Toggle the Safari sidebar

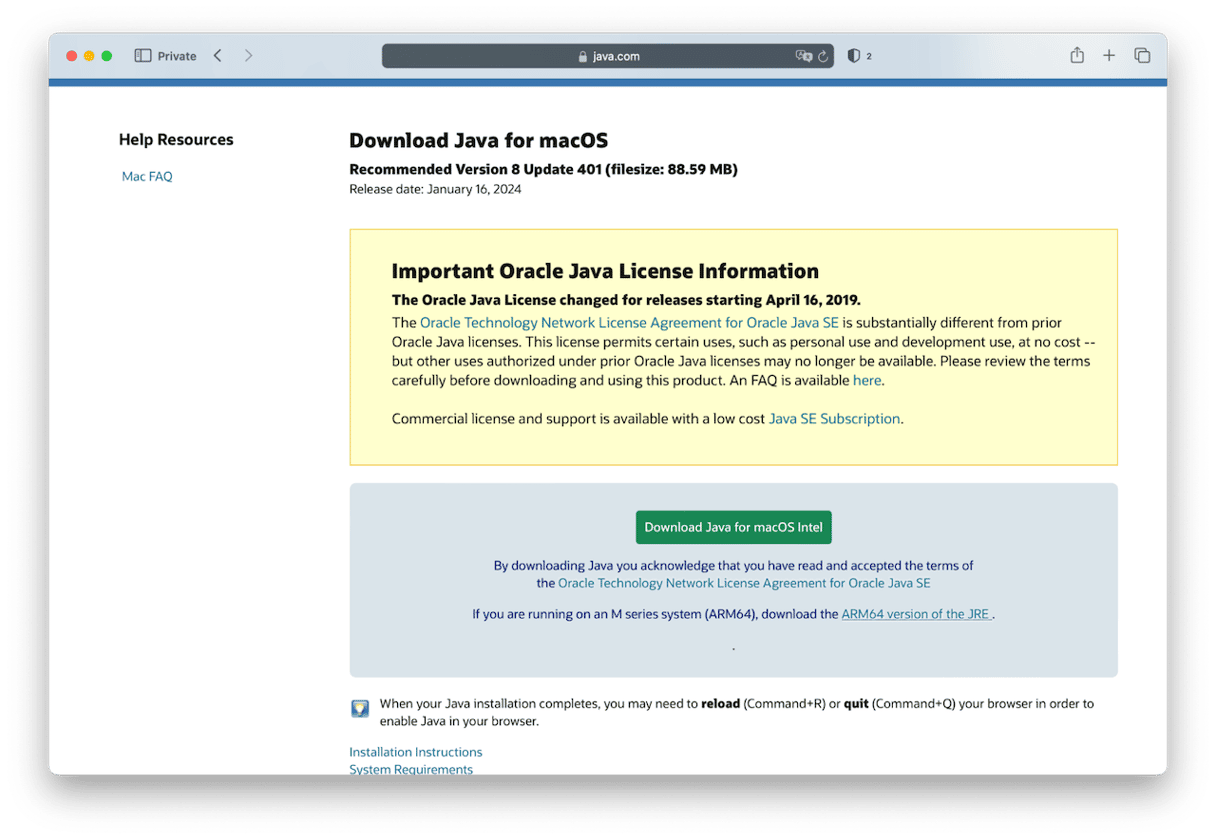point(141,55)
